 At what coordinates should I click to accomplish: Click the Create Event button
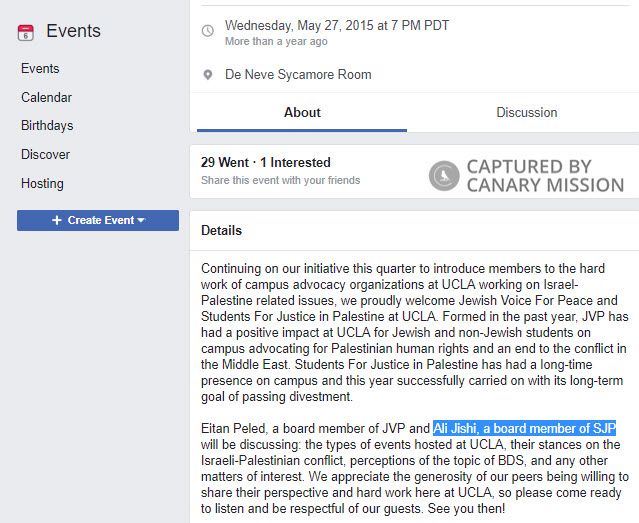click(x=98, y=220)
